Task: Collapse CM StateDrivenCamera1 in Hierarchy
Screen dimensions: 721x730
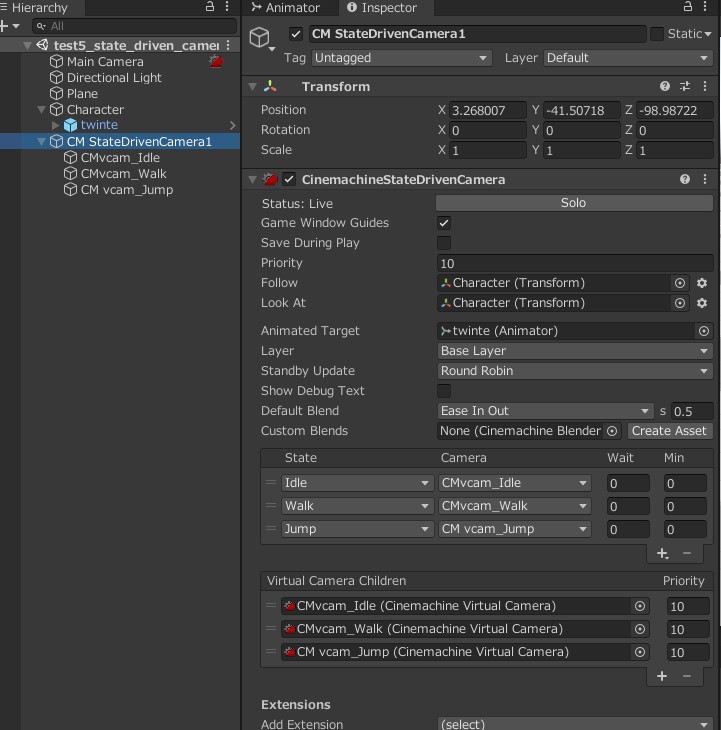Action: pyautogui.click(x=41, y=142)
